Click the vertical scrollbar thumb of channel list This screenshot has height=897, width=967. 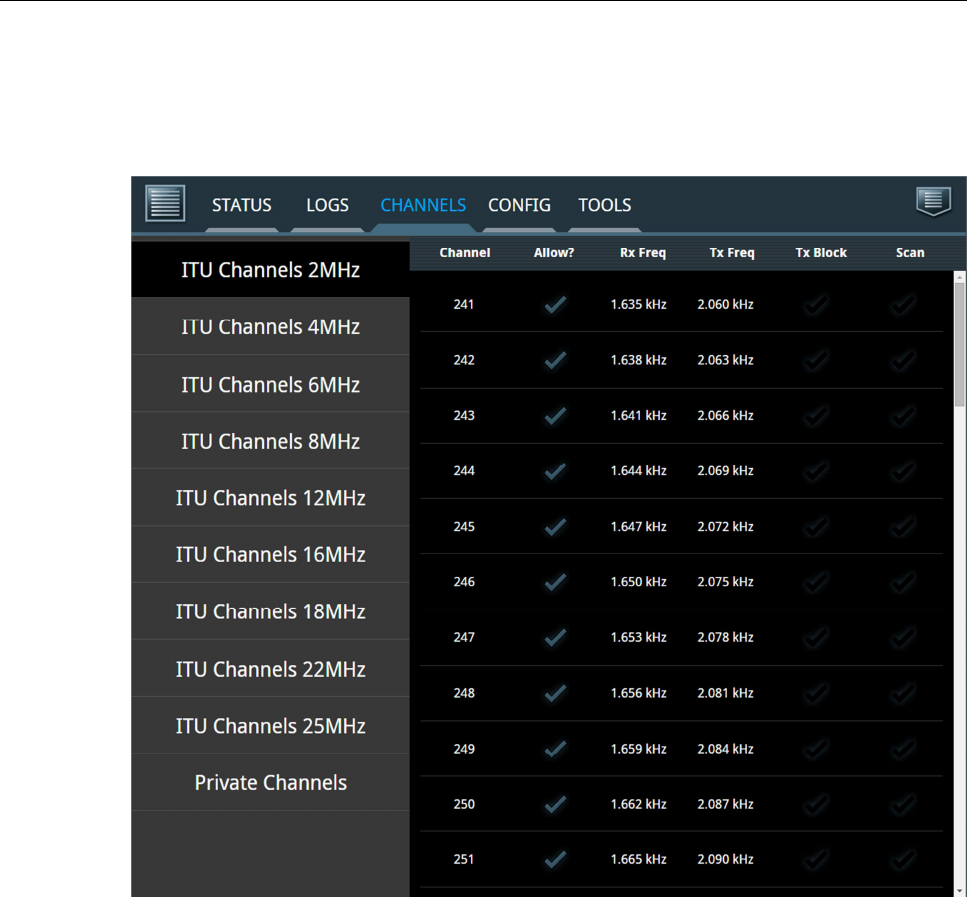coord(960,344)
